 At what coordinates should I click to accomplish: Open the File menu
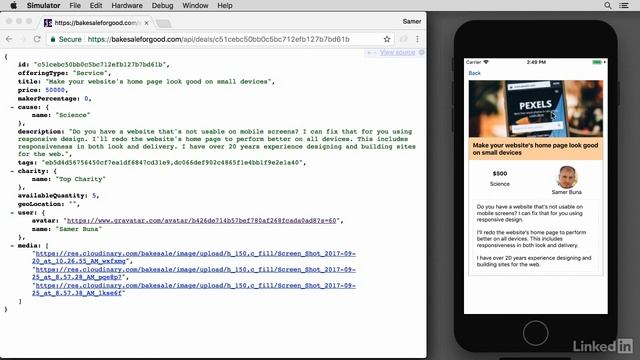pyautogui.click(x=75, y=5)
